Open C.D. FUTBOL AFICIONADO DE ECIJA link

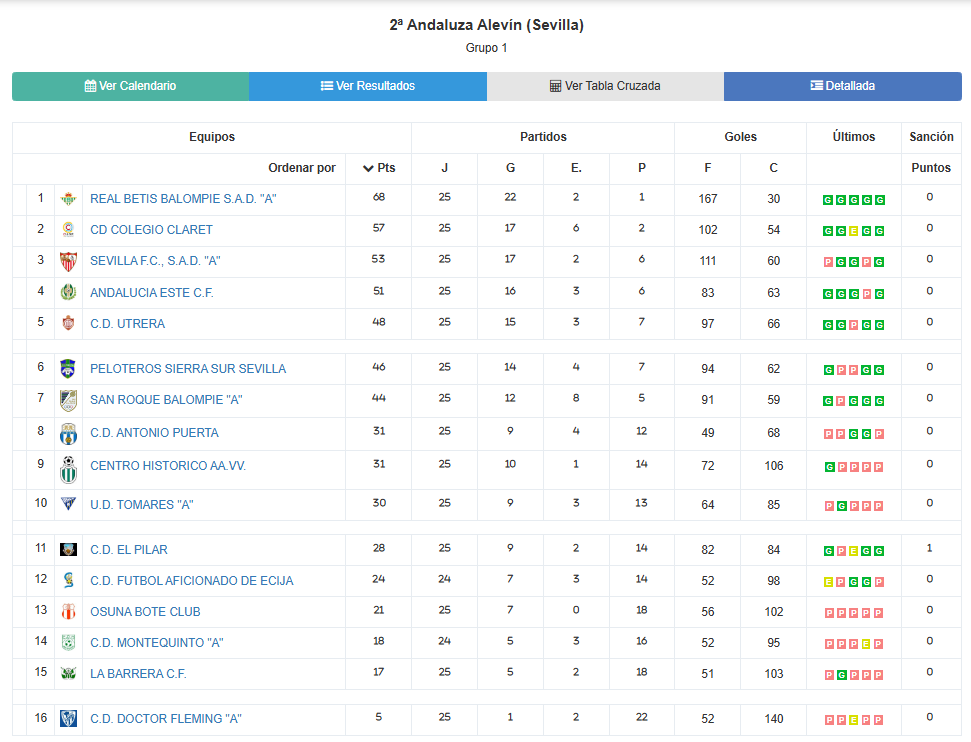(x=192, y=580)
